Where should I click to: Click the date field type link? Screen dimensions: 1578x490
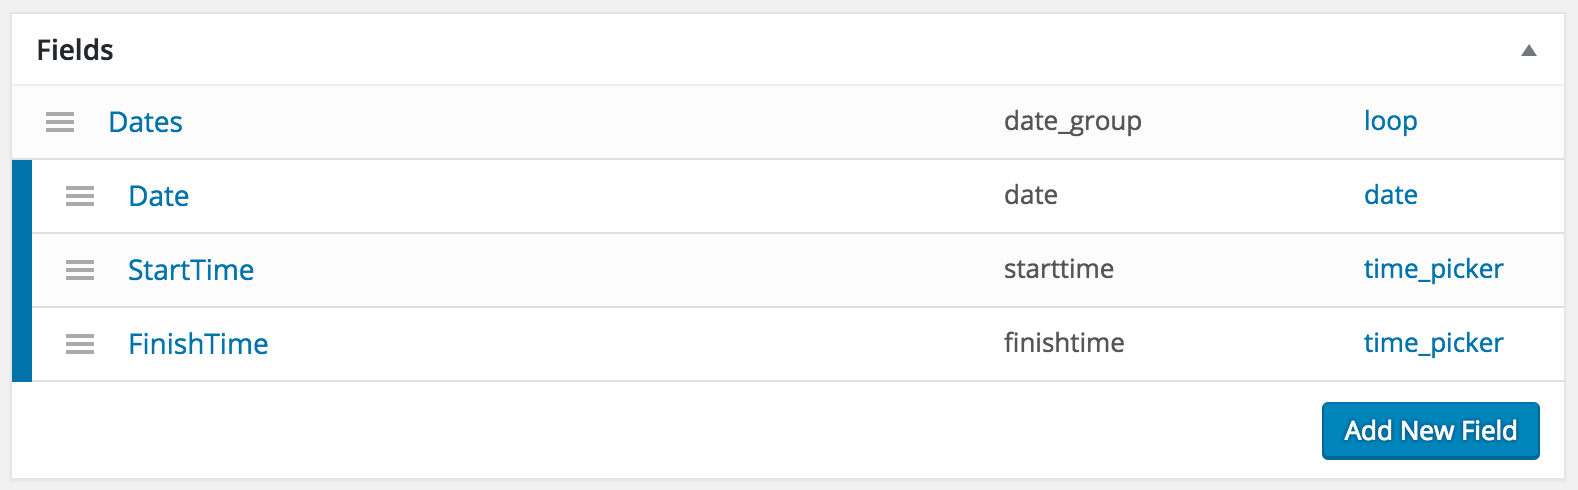1390,195
